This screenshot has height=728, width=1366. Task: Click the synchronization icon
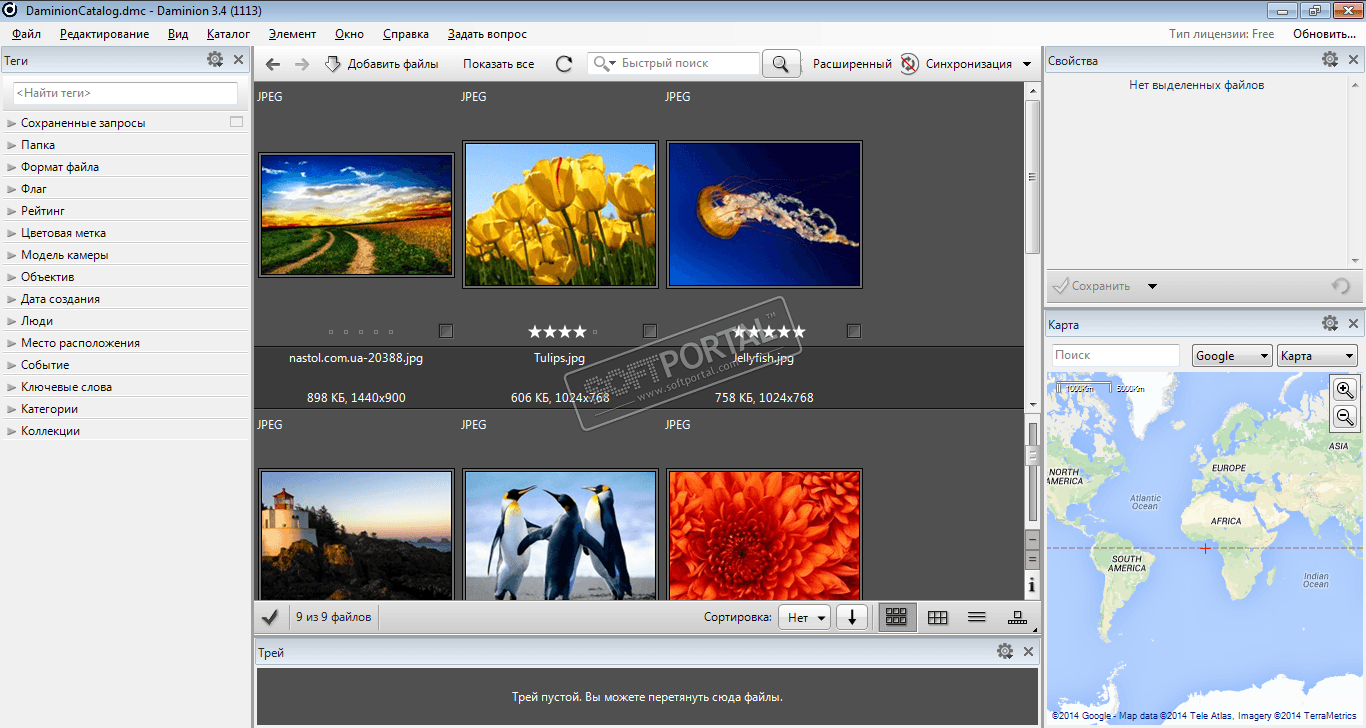(909, 64)
